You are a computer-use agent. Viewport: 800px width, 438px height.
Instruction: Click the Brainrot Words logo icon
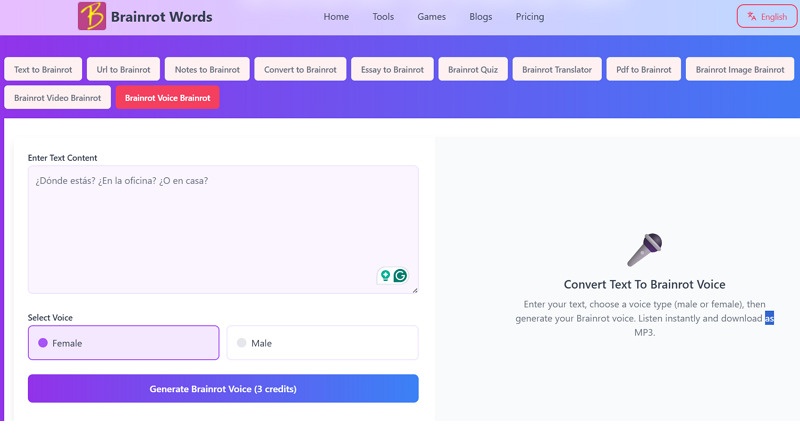(x=92, y=16)
